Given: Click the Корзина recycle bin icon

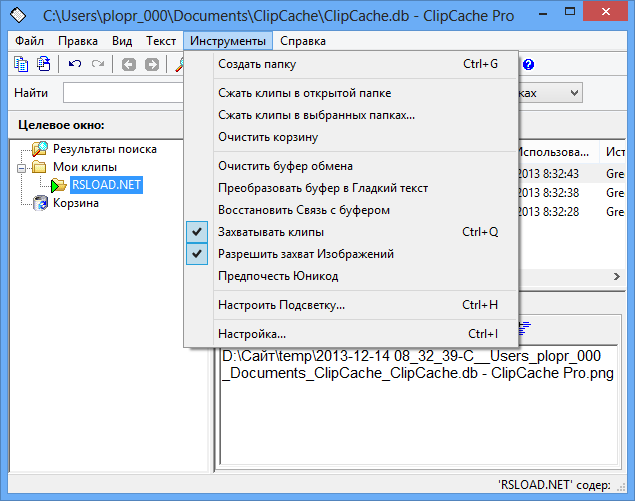Looking at the screenshot, I should coord(40,203).
